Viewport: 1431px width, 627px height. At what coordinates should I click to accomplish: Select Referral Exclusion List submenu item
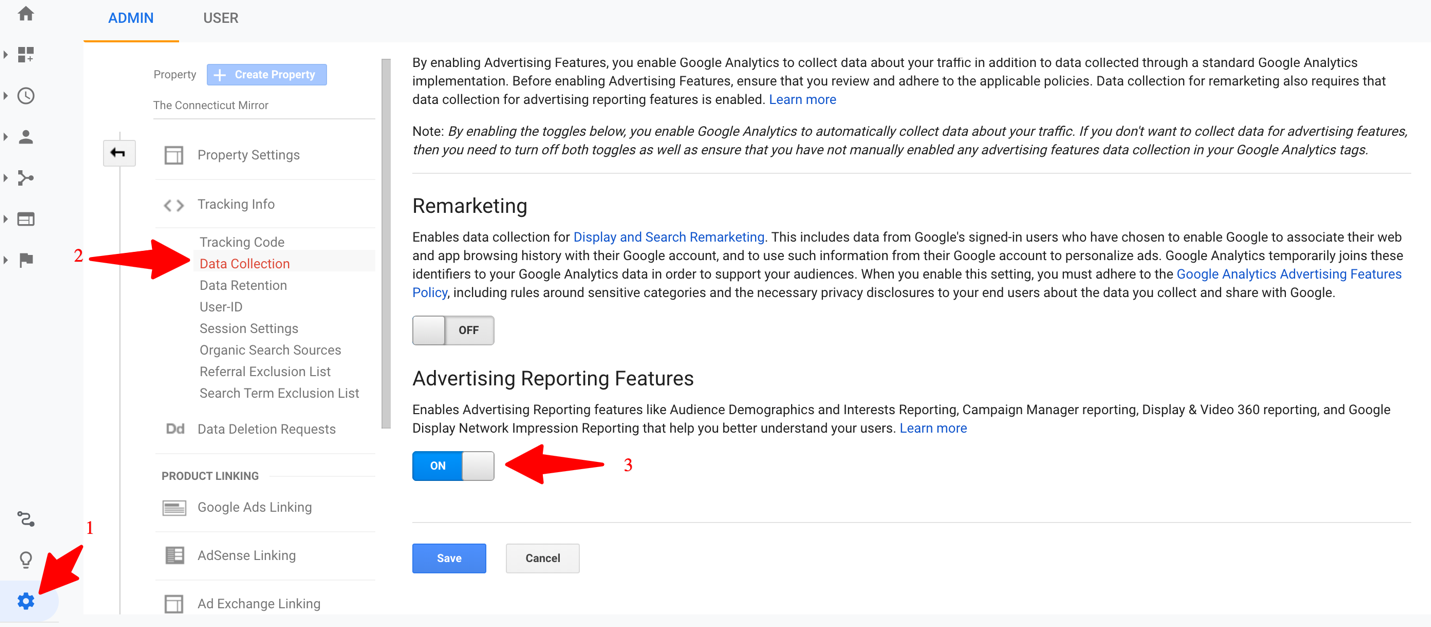tap(265, 371)
